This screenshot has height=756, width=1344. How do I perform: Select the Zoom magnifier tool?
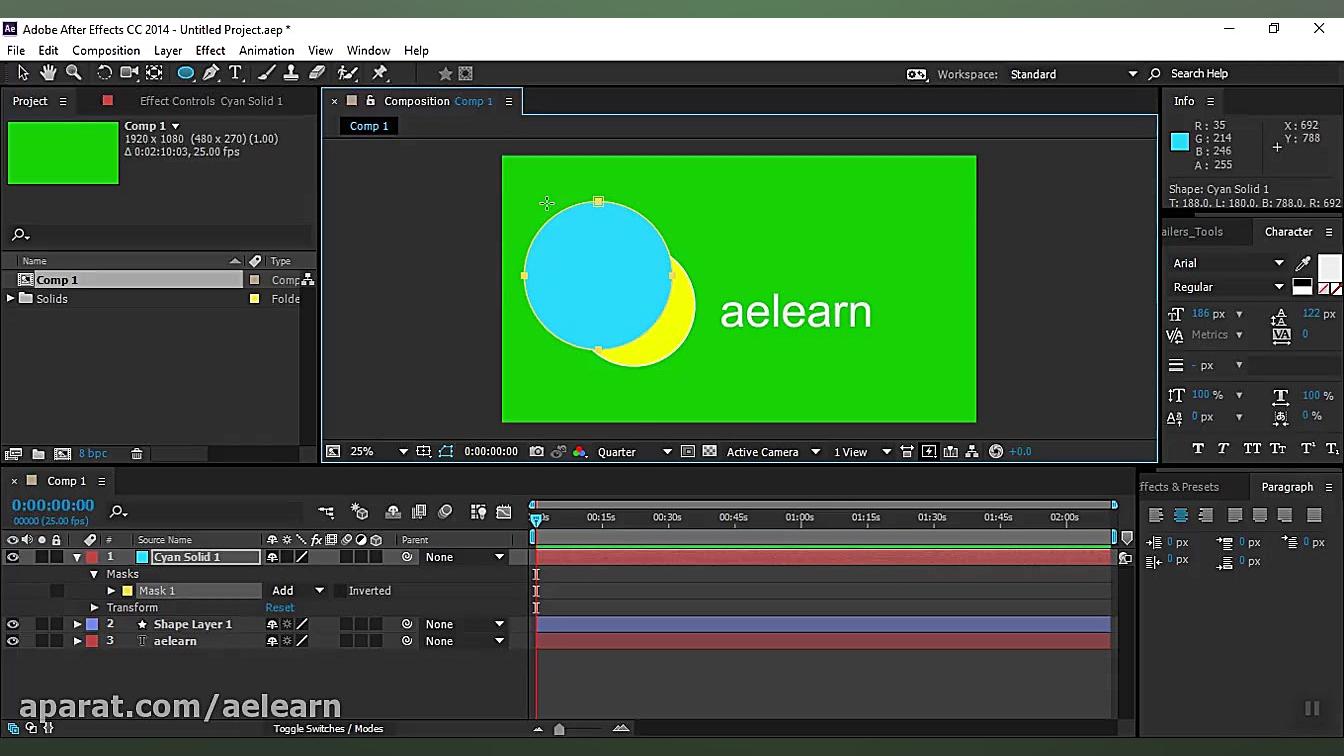74,73
